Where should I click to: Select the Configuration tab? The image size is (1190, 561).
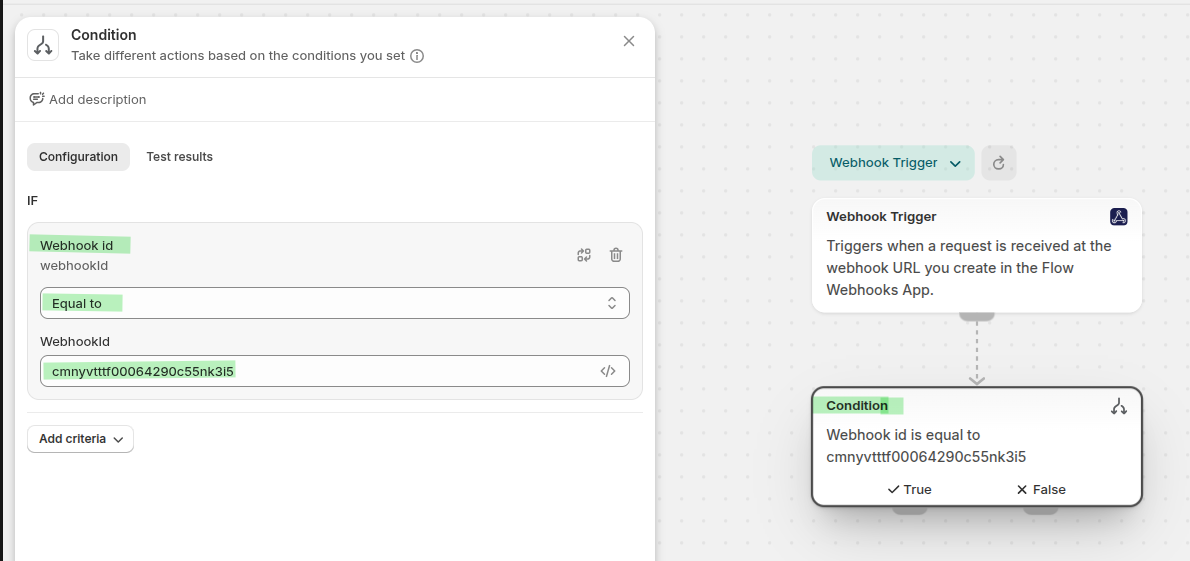(78, 157)
